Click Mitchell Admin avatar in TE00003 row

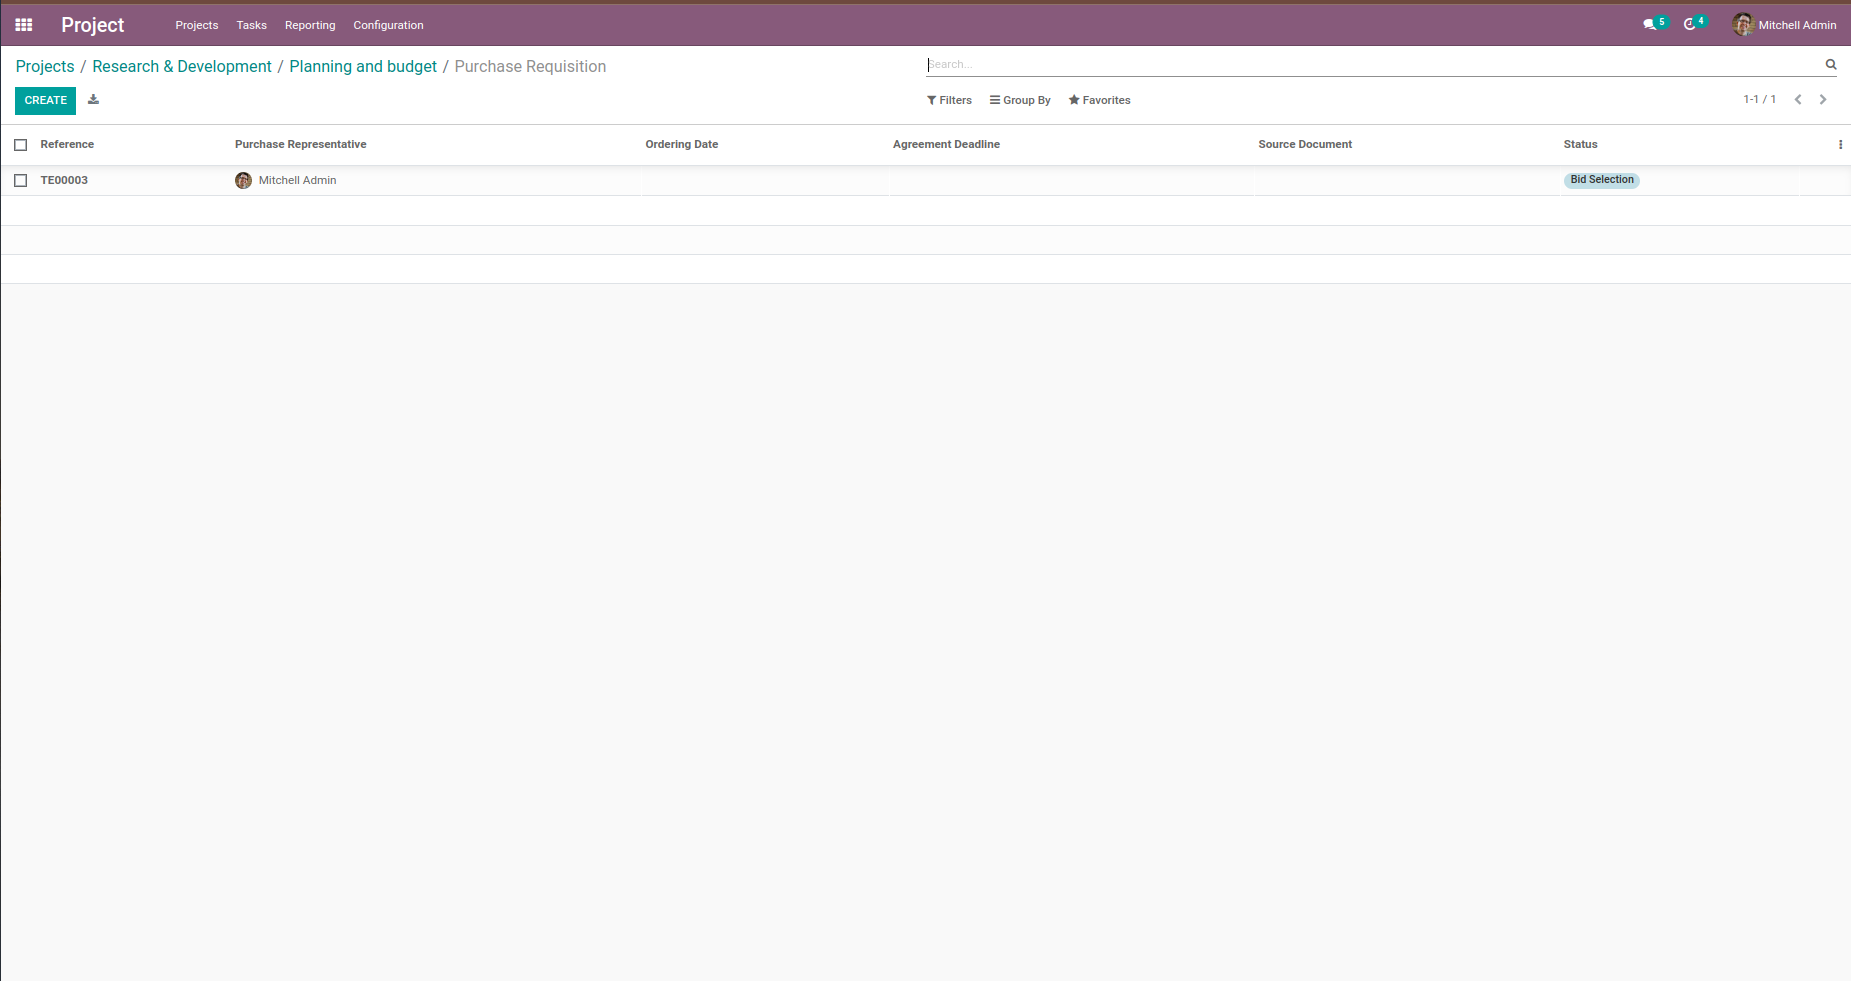[x=243, y=181]
